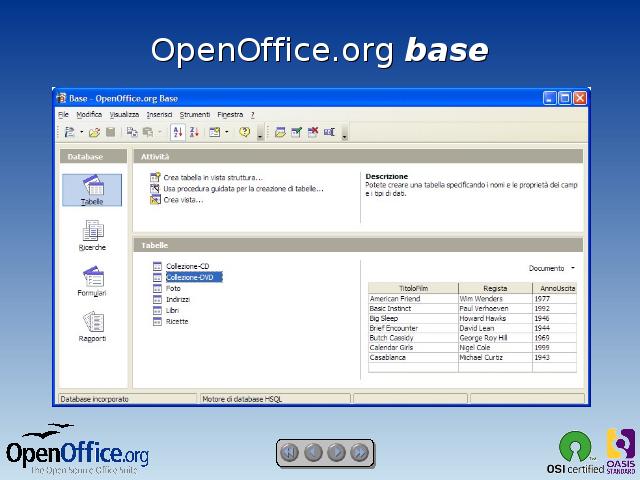Open the Modifica menu

[89, 115]
